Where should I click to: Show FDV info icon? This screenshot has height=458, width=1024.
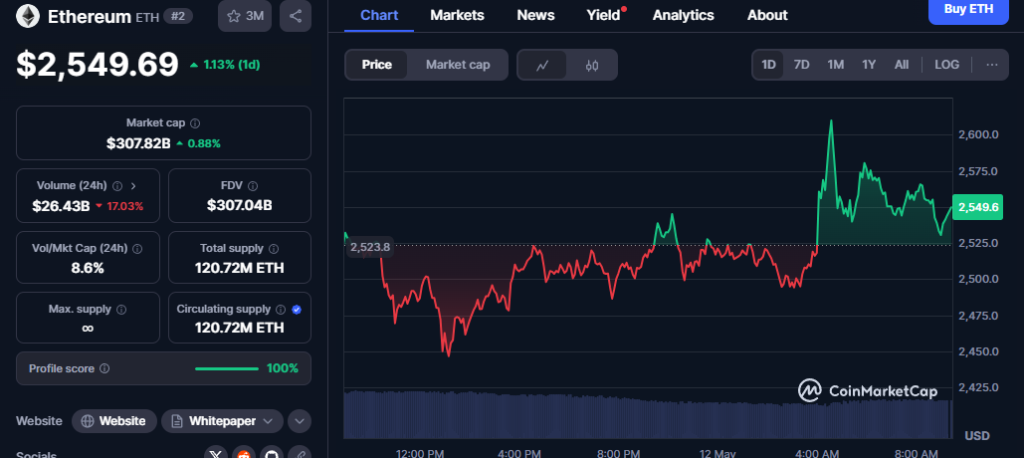point(253,186)
